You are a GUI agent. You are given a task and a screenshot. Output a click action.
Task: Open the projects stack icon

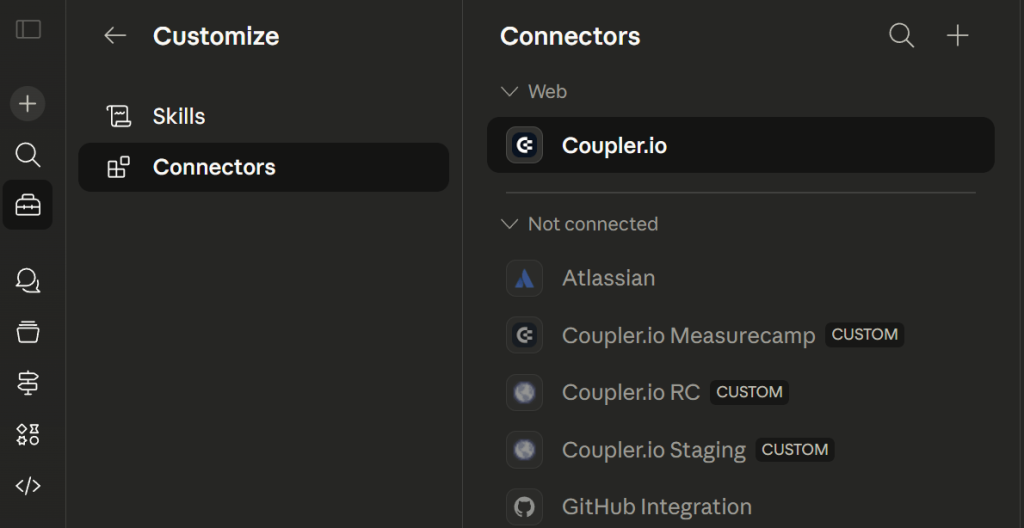28,332
